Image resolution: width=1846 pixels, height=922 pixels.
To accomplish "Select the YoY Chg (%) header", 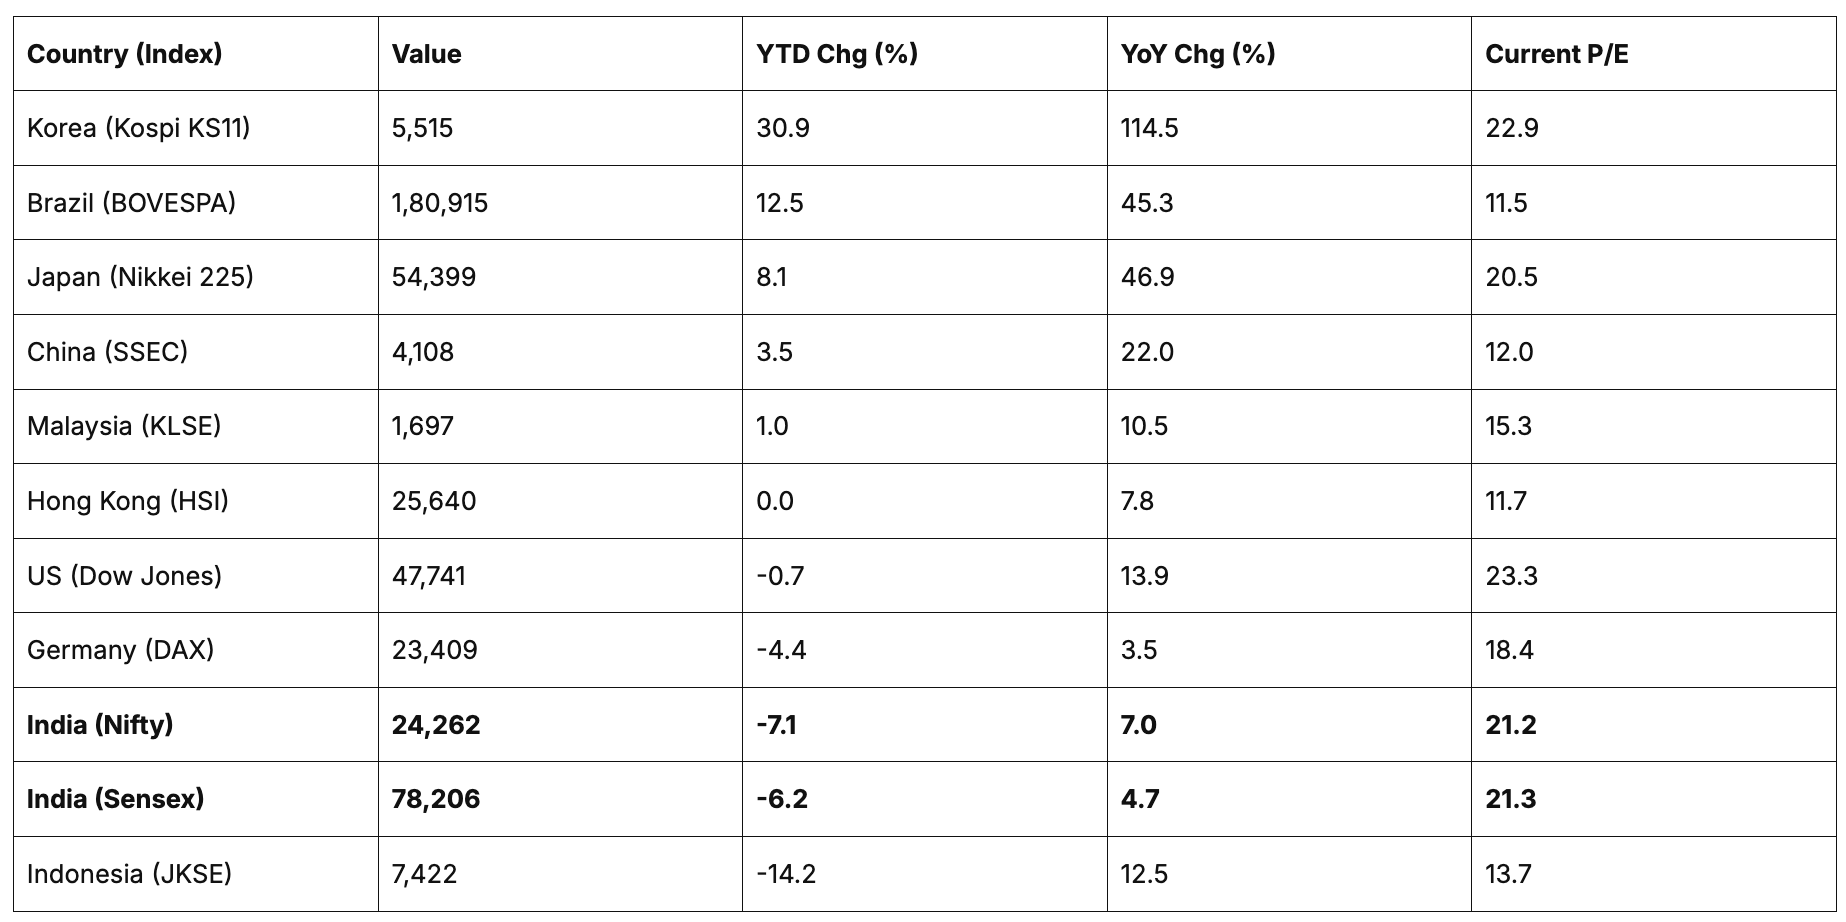I will point(1197,54).
